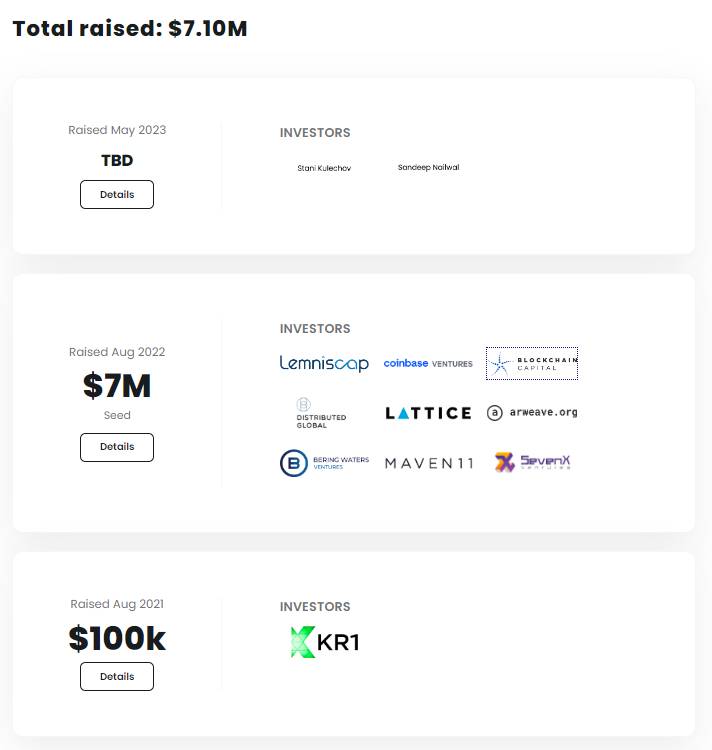Open the Lattice investor logo
Screen dimensions: 712x750
coord(428,413)
